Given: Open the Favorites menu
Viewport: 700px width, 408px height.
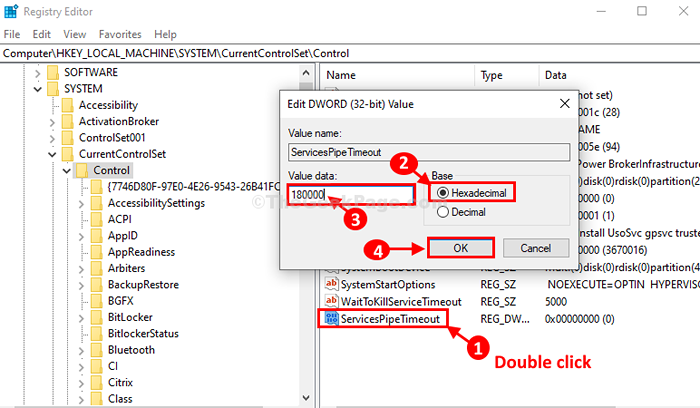Looking at the screenshot, I should coord(120,34).
